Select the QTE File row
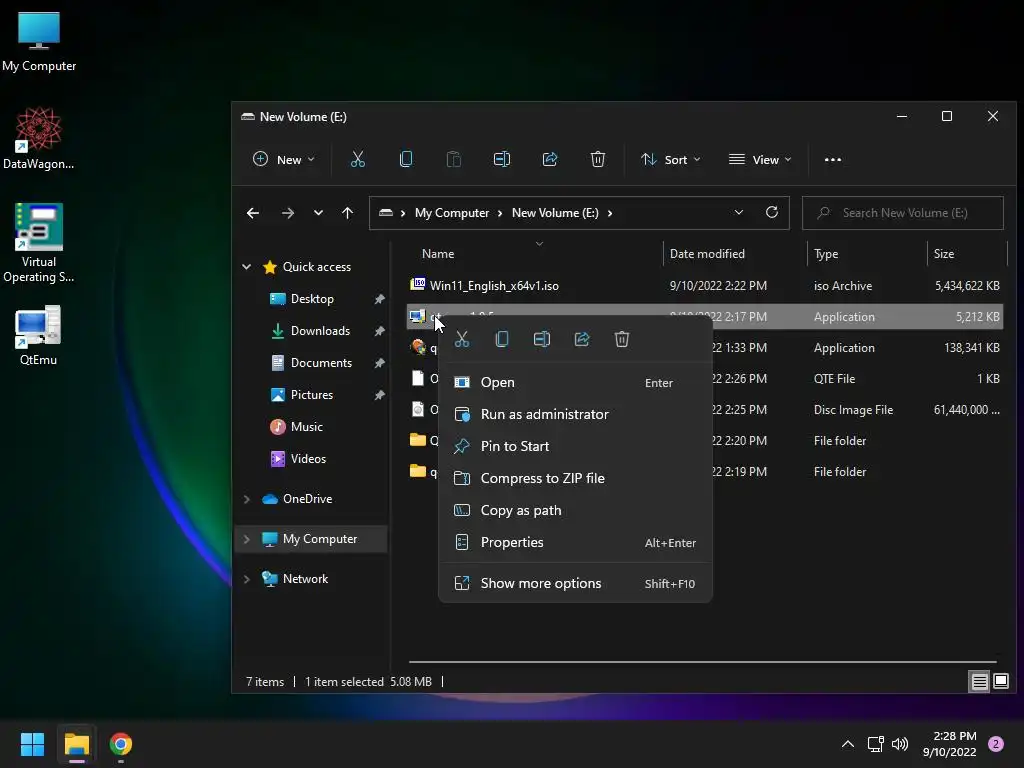The height and width of the screenshot is (768, 1024). (706, 378)
